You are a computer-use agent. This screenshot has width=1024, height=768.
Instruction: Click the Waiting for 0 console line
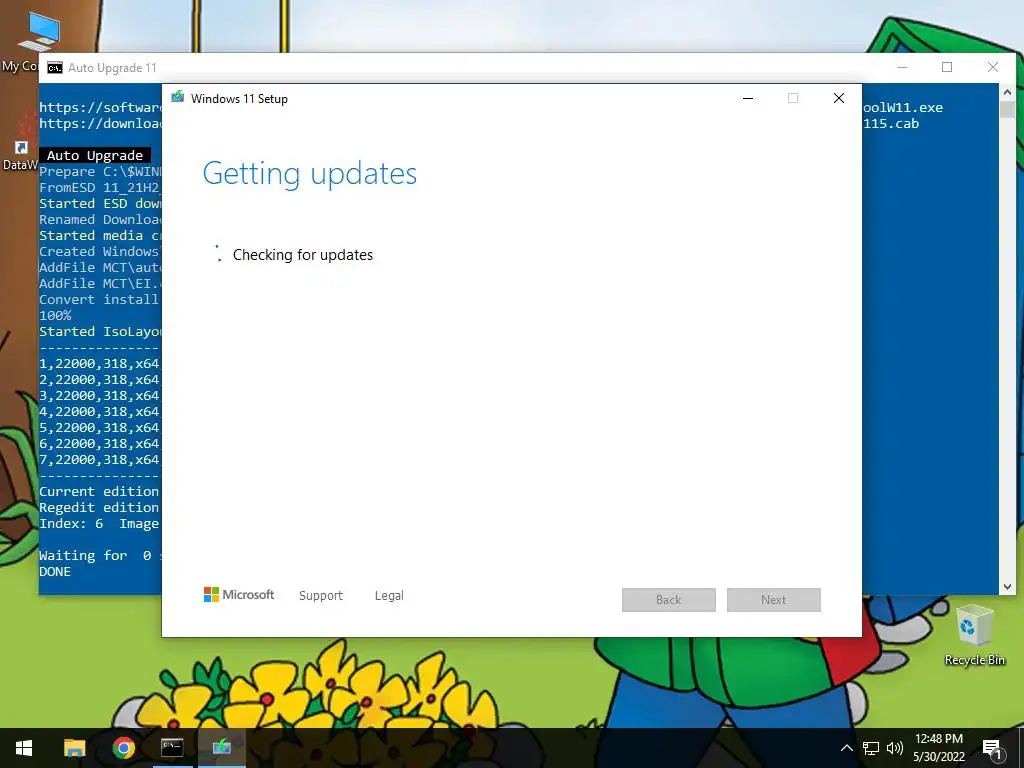100,556
